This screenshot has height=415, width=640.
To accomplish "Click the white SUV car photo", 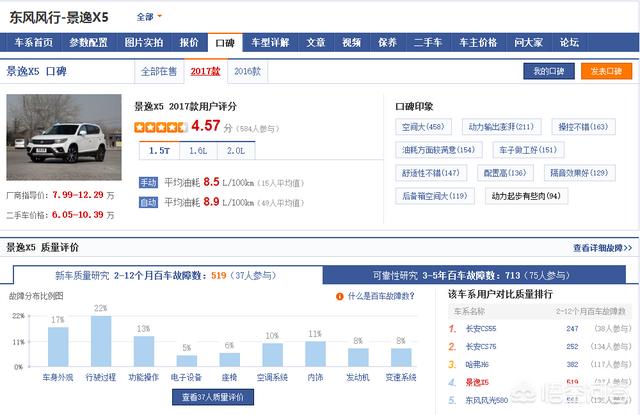I will 64,137.
